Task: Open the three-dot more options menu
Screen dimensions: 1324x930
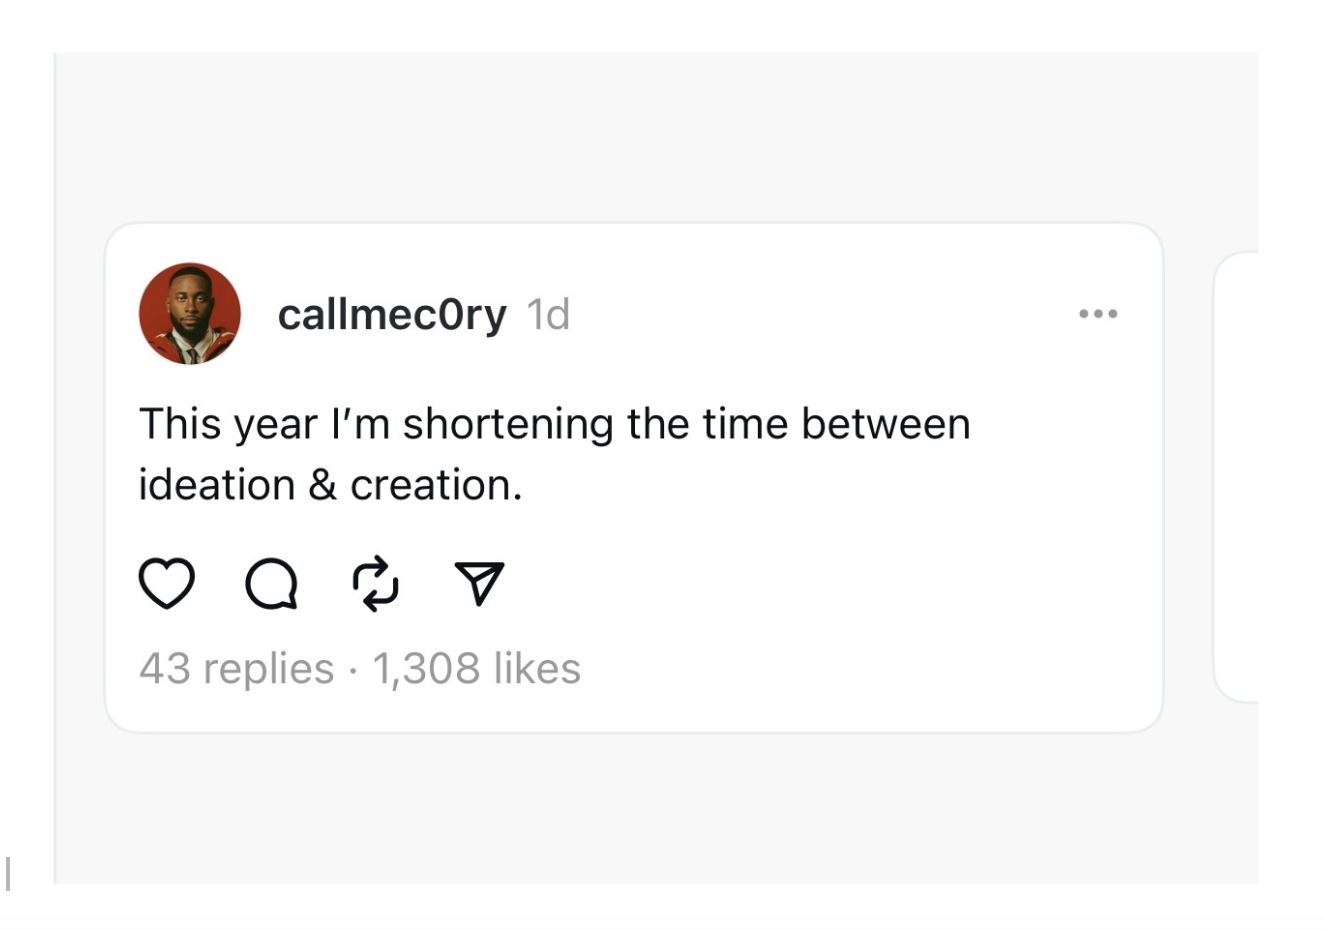Action: (1098, 314)
